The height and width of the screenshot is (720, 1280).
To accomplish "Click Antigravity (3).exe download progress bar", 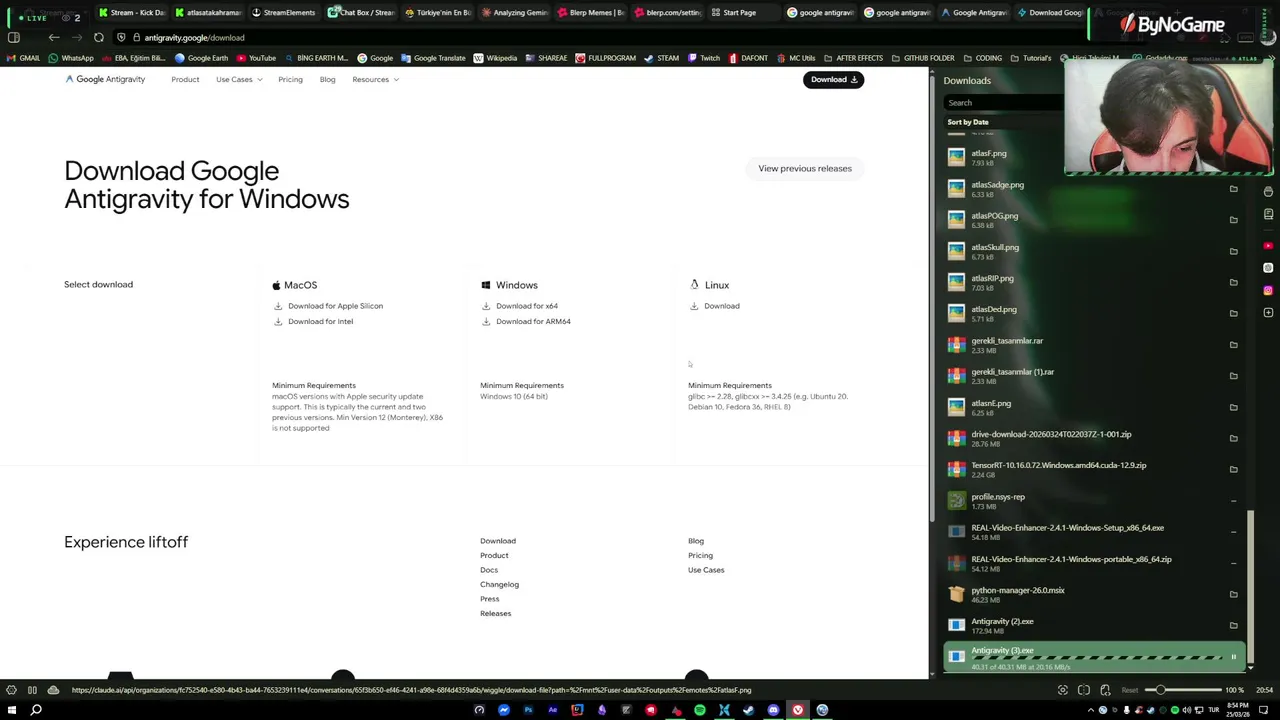I will (x=1095, y=659).
